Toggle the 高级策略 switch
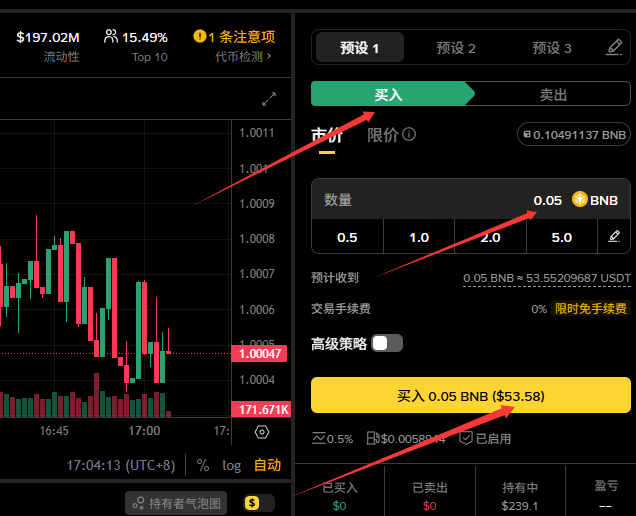 pyautogui.click(x=386, y=343)
